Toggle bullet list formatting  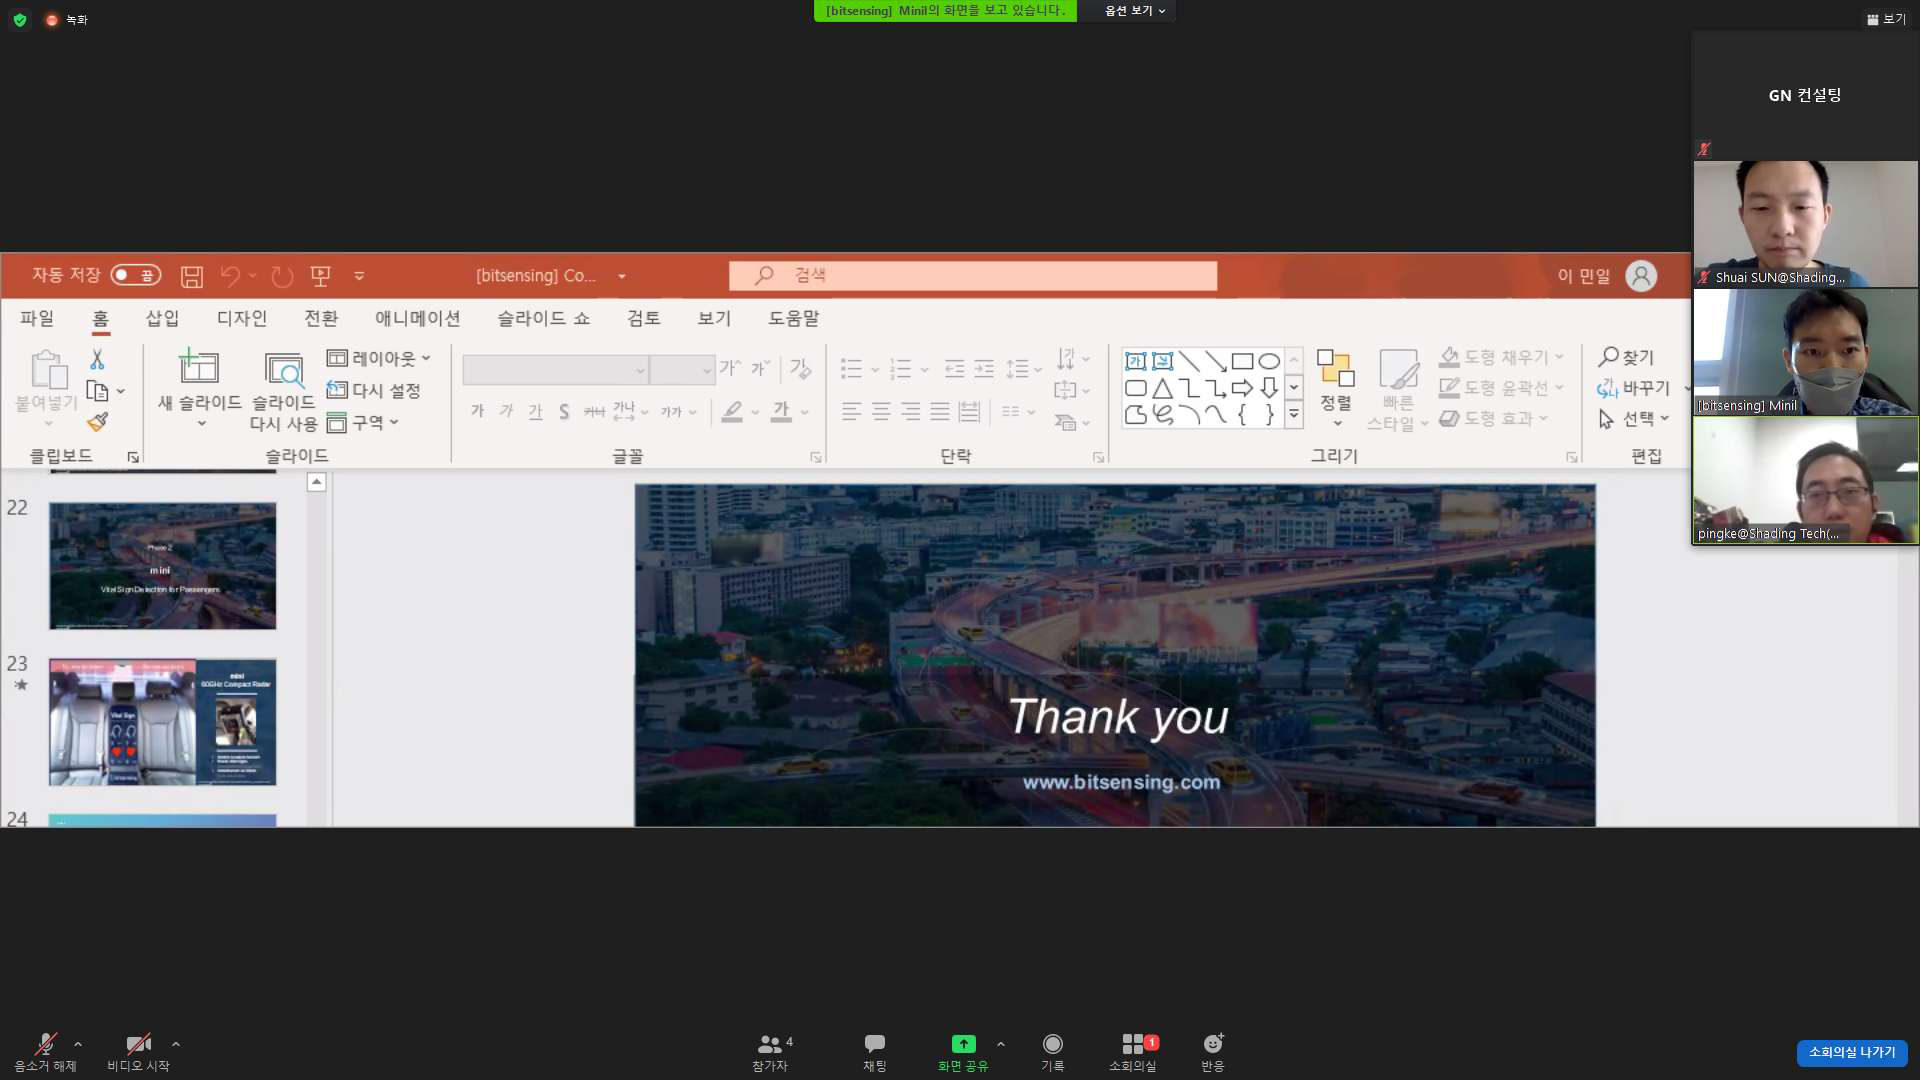coord(851,369)
